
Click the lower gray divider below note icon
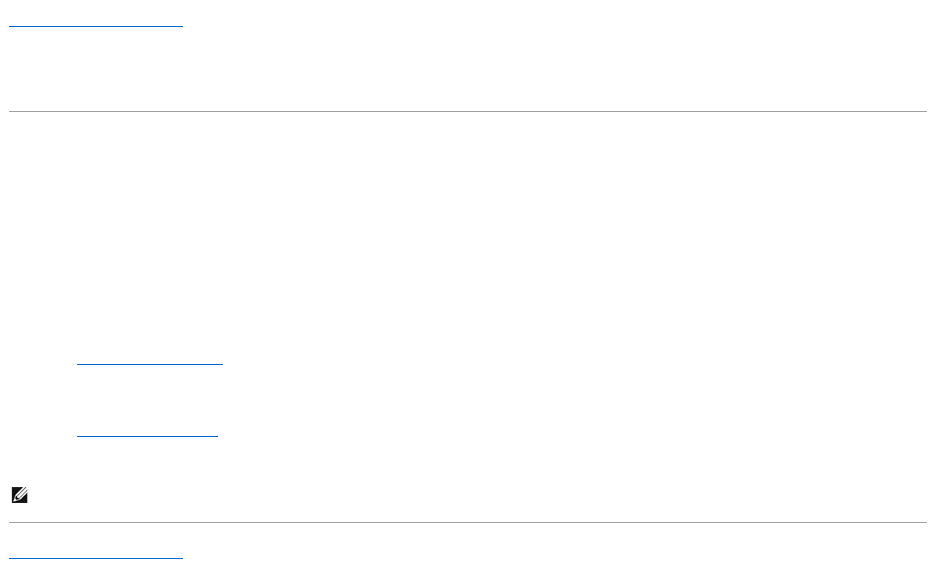coord(467,522)
